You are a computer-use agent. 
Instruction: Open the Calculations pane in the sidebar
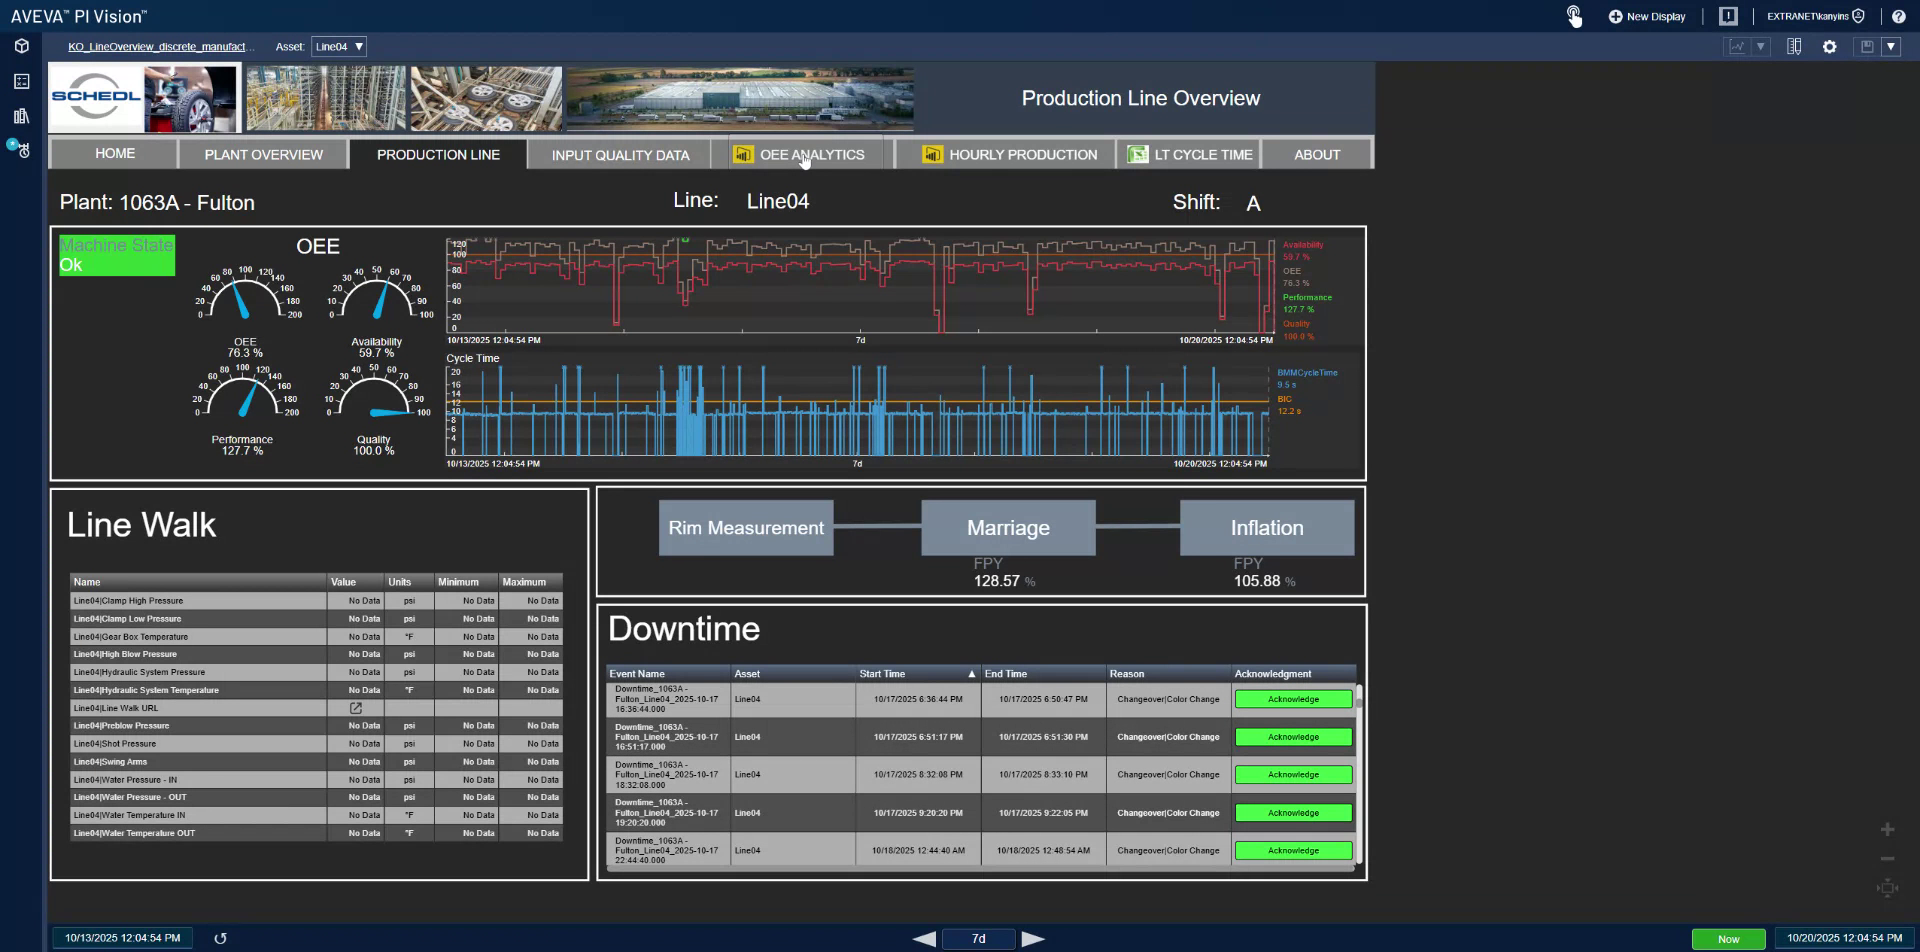click(x=22, y=81)
